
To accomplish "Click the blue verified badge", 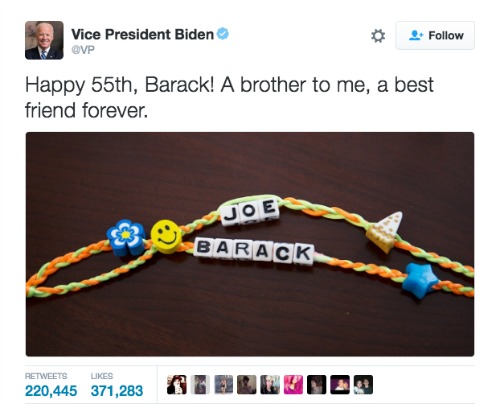I will pyautogui.click(x=223, y=34).
